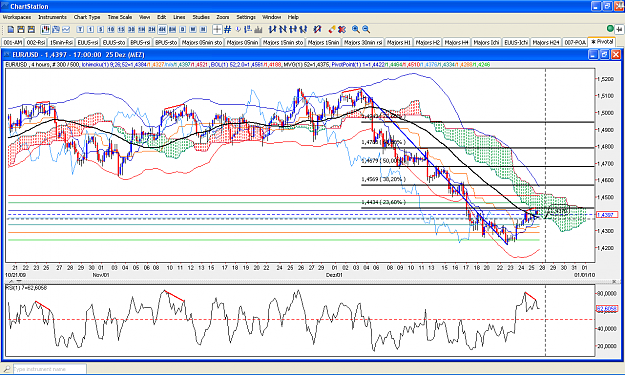The image size is (625, 375).
Task: Select the 5 minute timeframe button
Action: (100, 29)
